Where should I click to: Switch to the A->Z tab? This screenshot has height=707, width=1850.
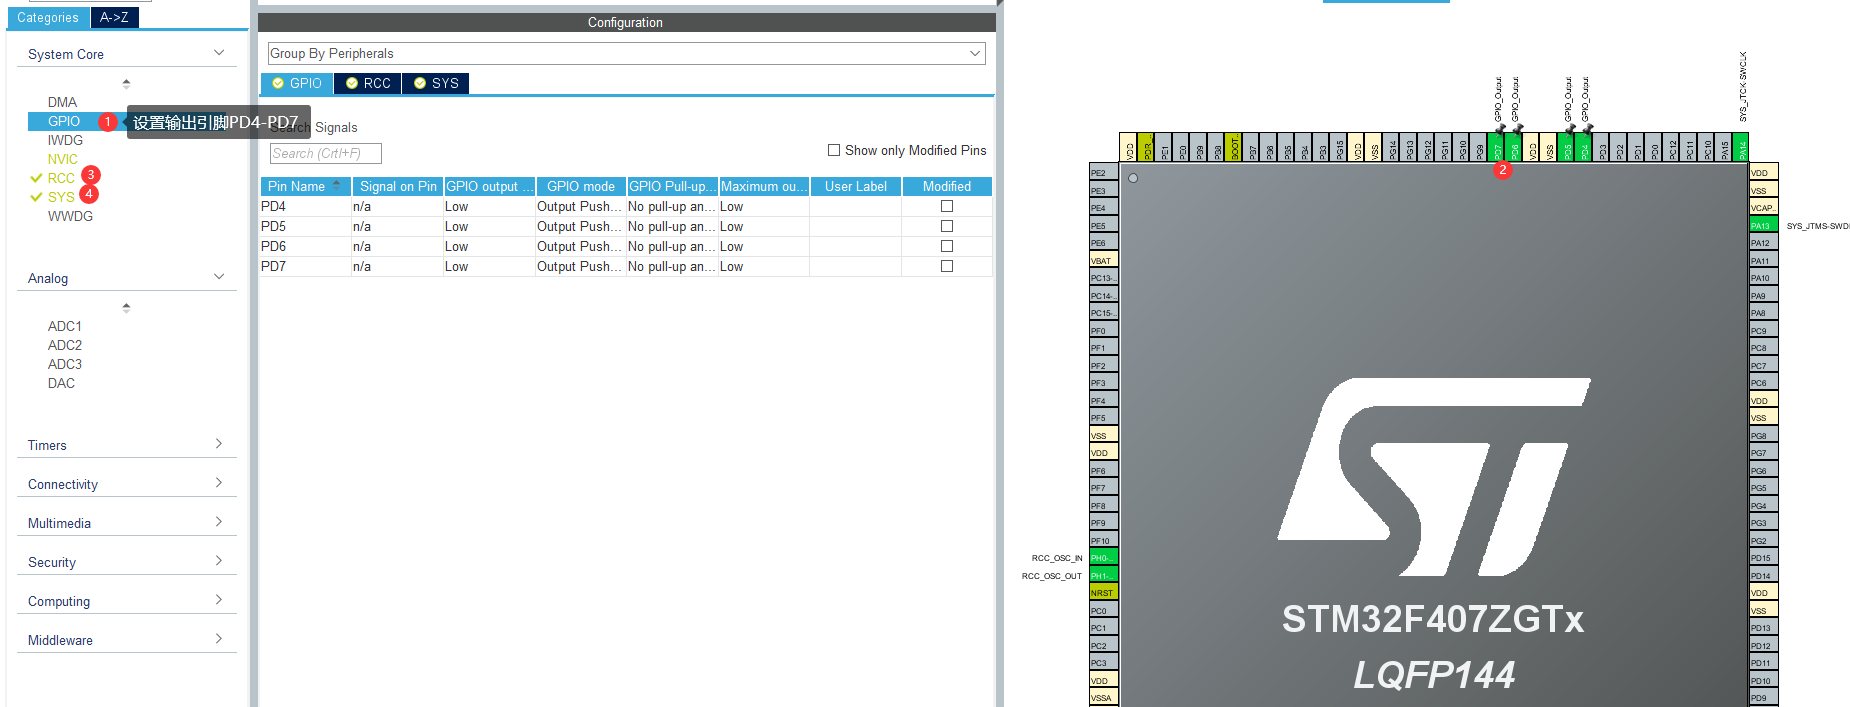[x=114, y=17]
